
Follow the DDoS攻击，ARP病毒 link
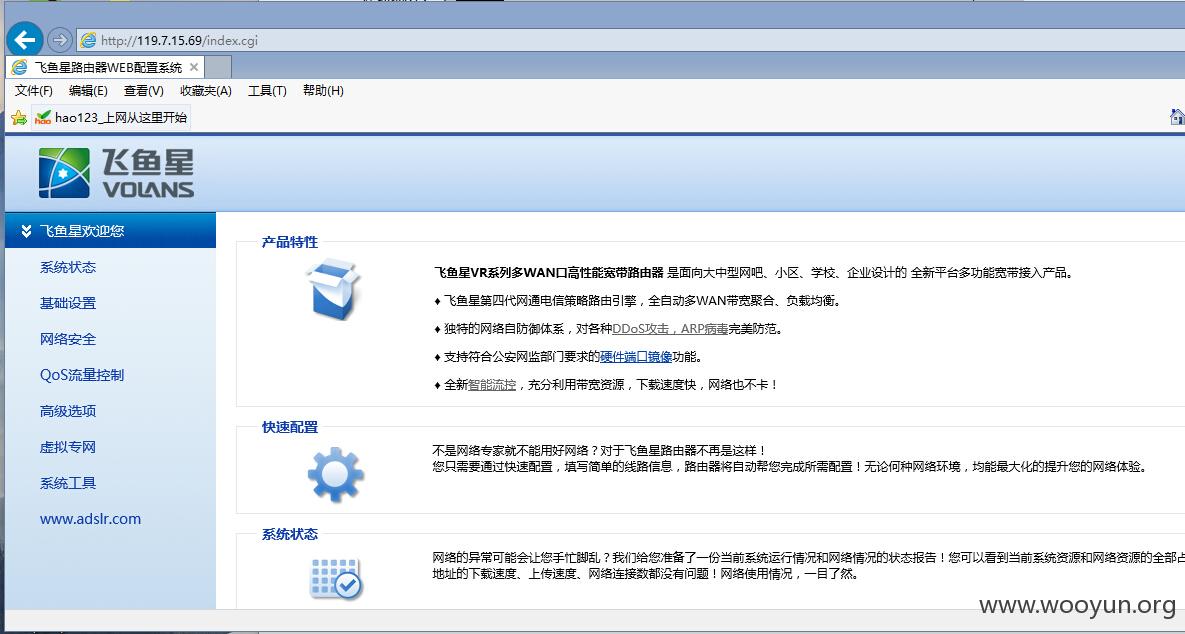pos(670,329)
